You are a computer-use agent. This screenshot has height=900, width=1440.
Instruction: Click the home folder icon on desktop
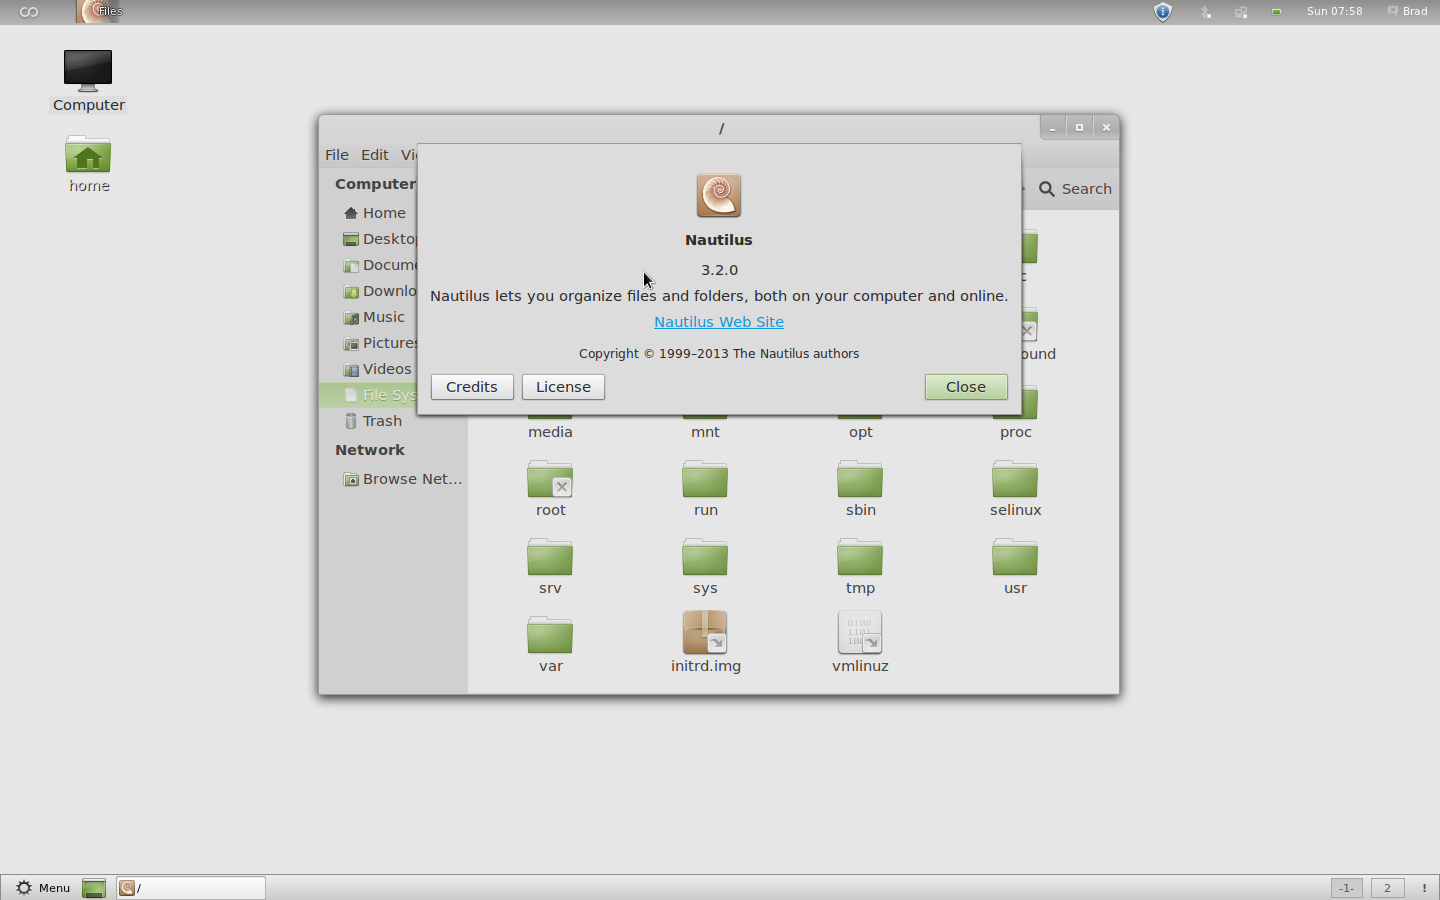point(88,155)
